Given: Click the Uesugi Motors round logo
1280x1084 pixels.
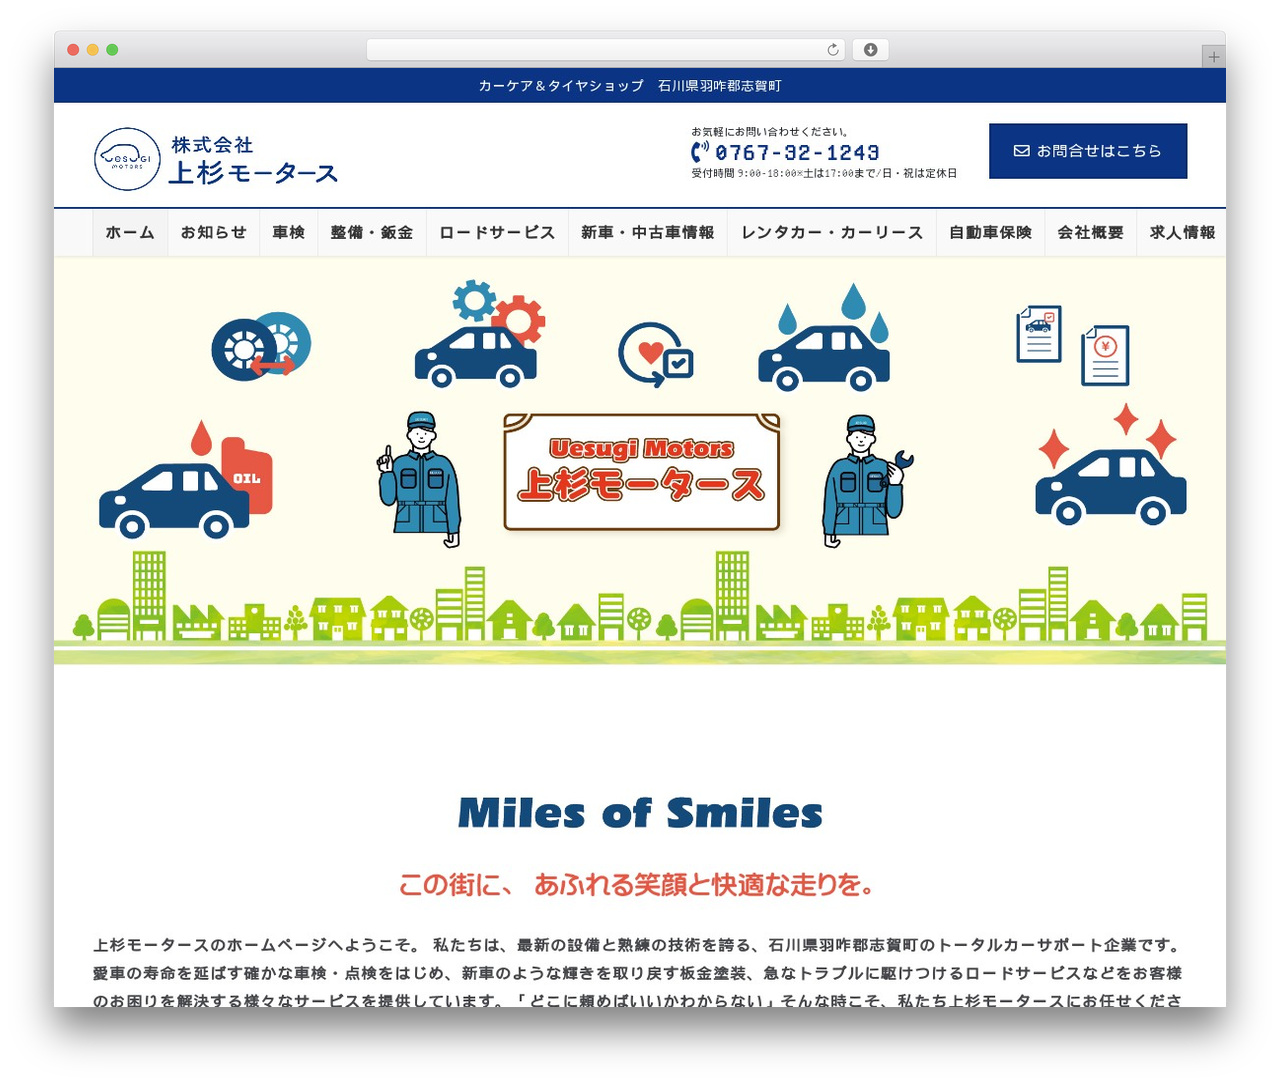Looking at the screenshot, I should 127,159.
